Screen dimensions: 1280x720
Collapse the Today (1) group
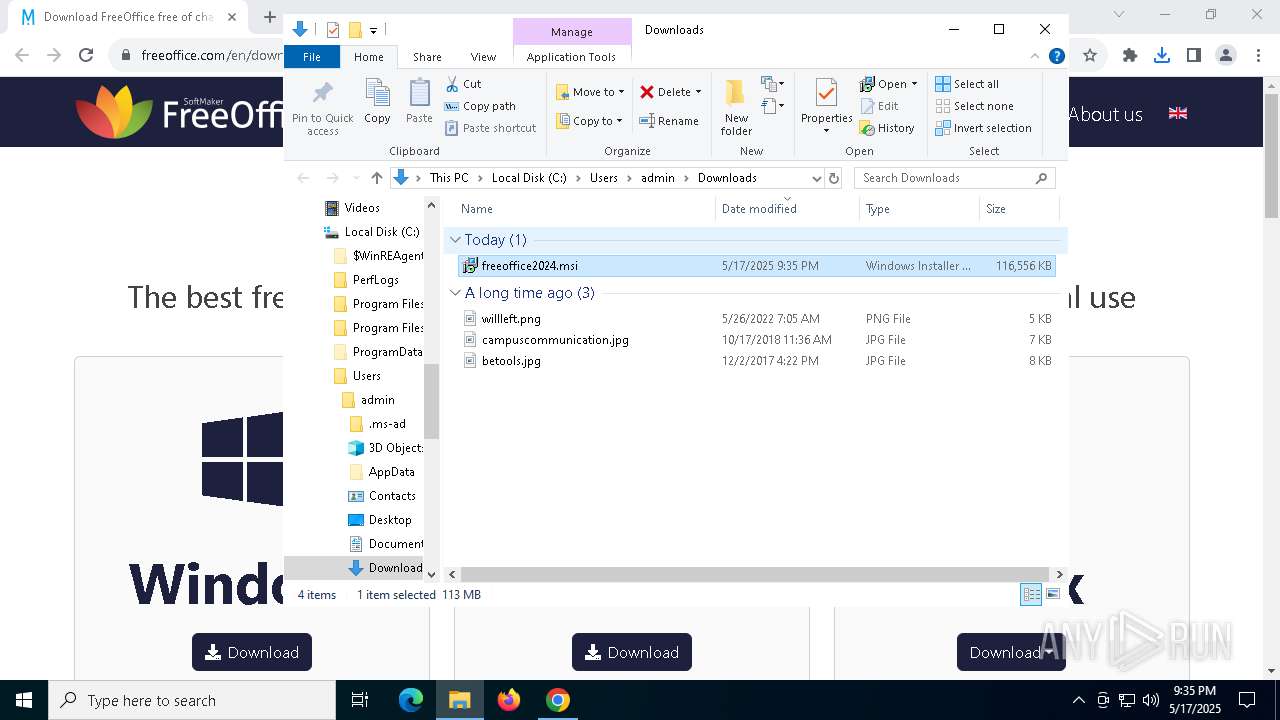point(455,240)
